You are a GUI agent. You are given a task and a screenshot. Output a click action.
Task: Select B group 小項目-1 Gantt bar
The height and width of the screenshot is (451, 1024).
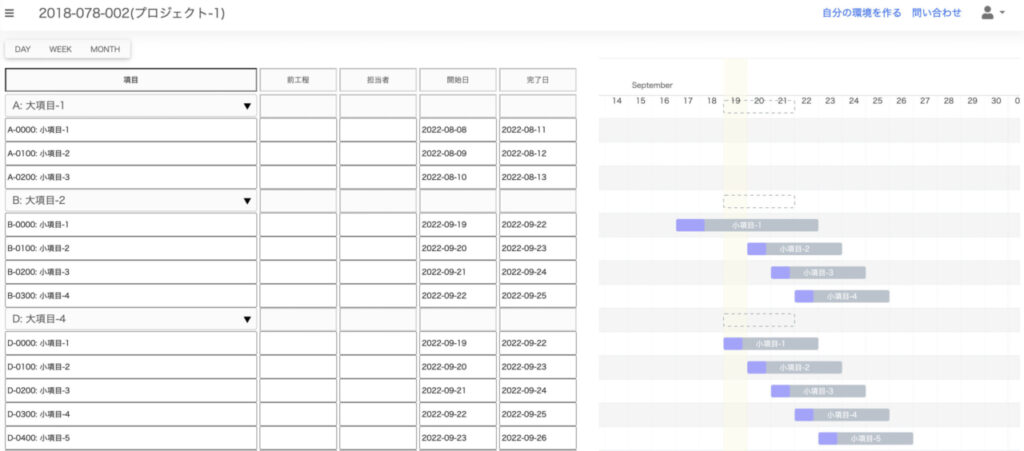(747, 225)
